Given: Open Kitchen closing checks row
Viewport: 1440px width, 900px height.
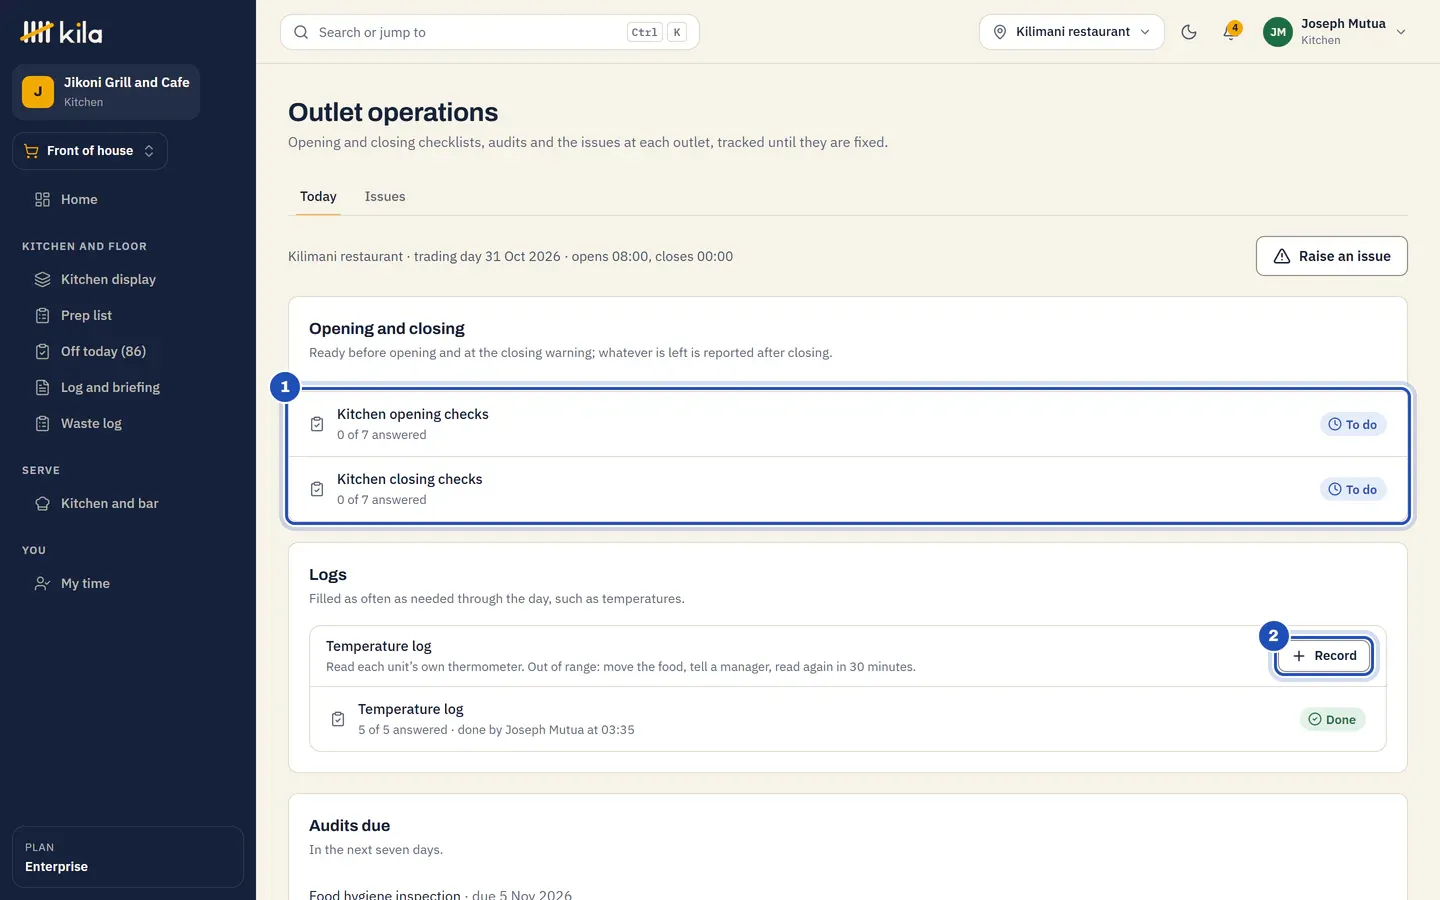Looking at the screenshot, I should tap(848, 489).
